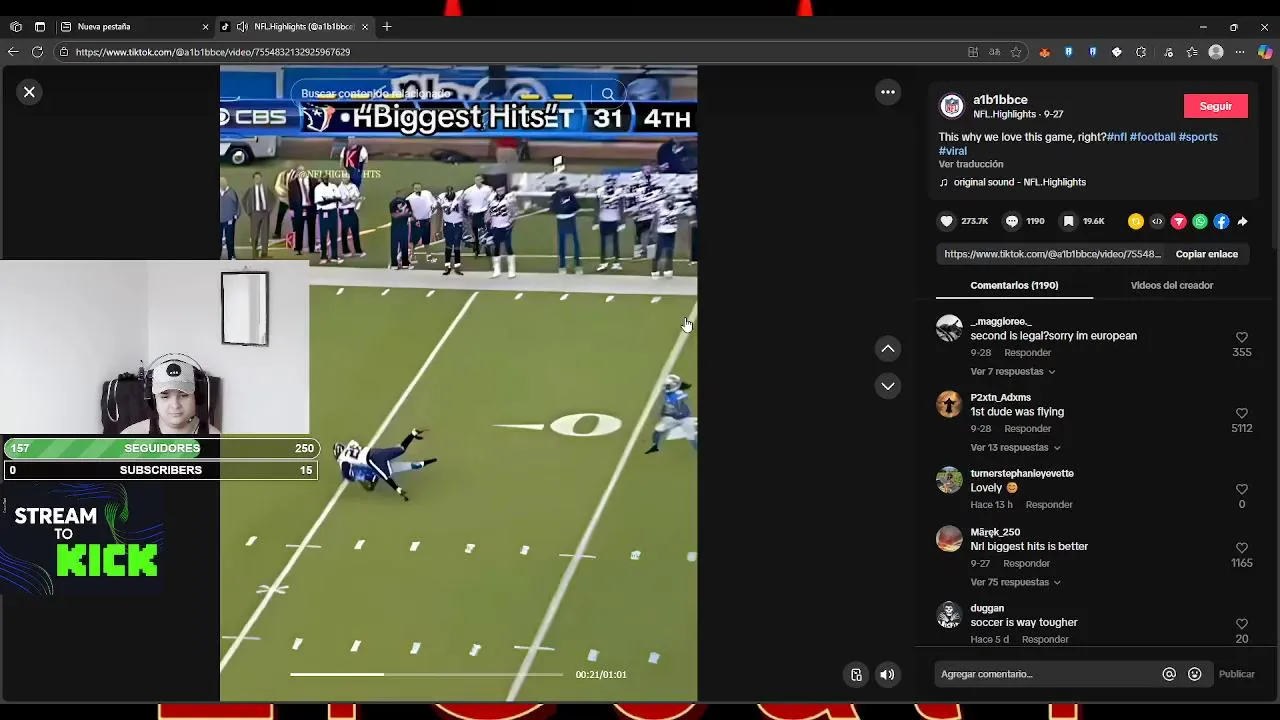The image size is (1280, 720).
Task: Close the NFL.Highlights browser tab
Action: click(x=365, y=27)
